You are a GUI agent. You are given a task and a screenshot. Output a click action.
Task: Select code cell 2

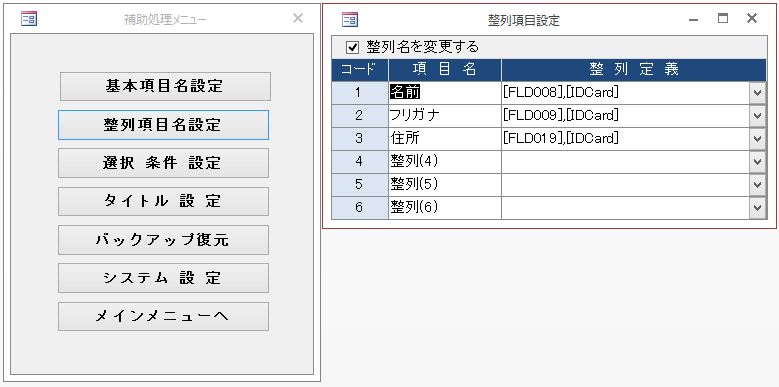tap(360, 116)
